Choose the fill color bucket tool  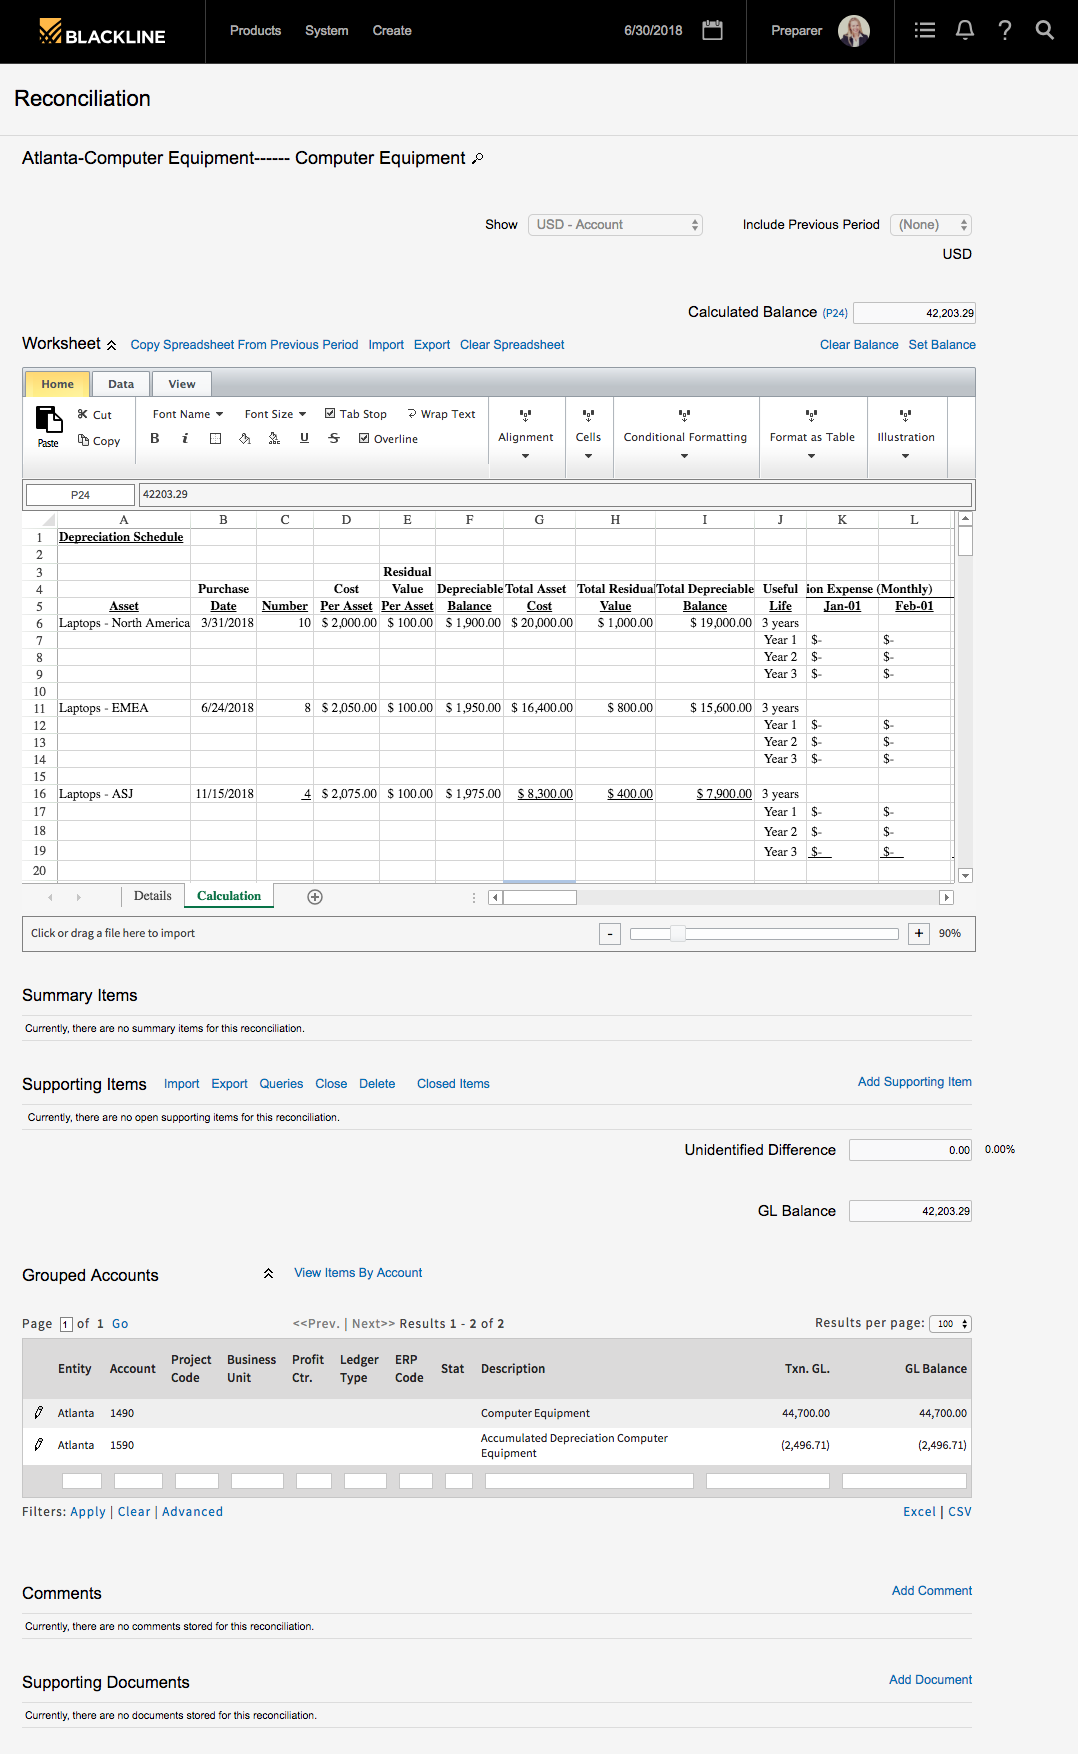coord(245,438)
